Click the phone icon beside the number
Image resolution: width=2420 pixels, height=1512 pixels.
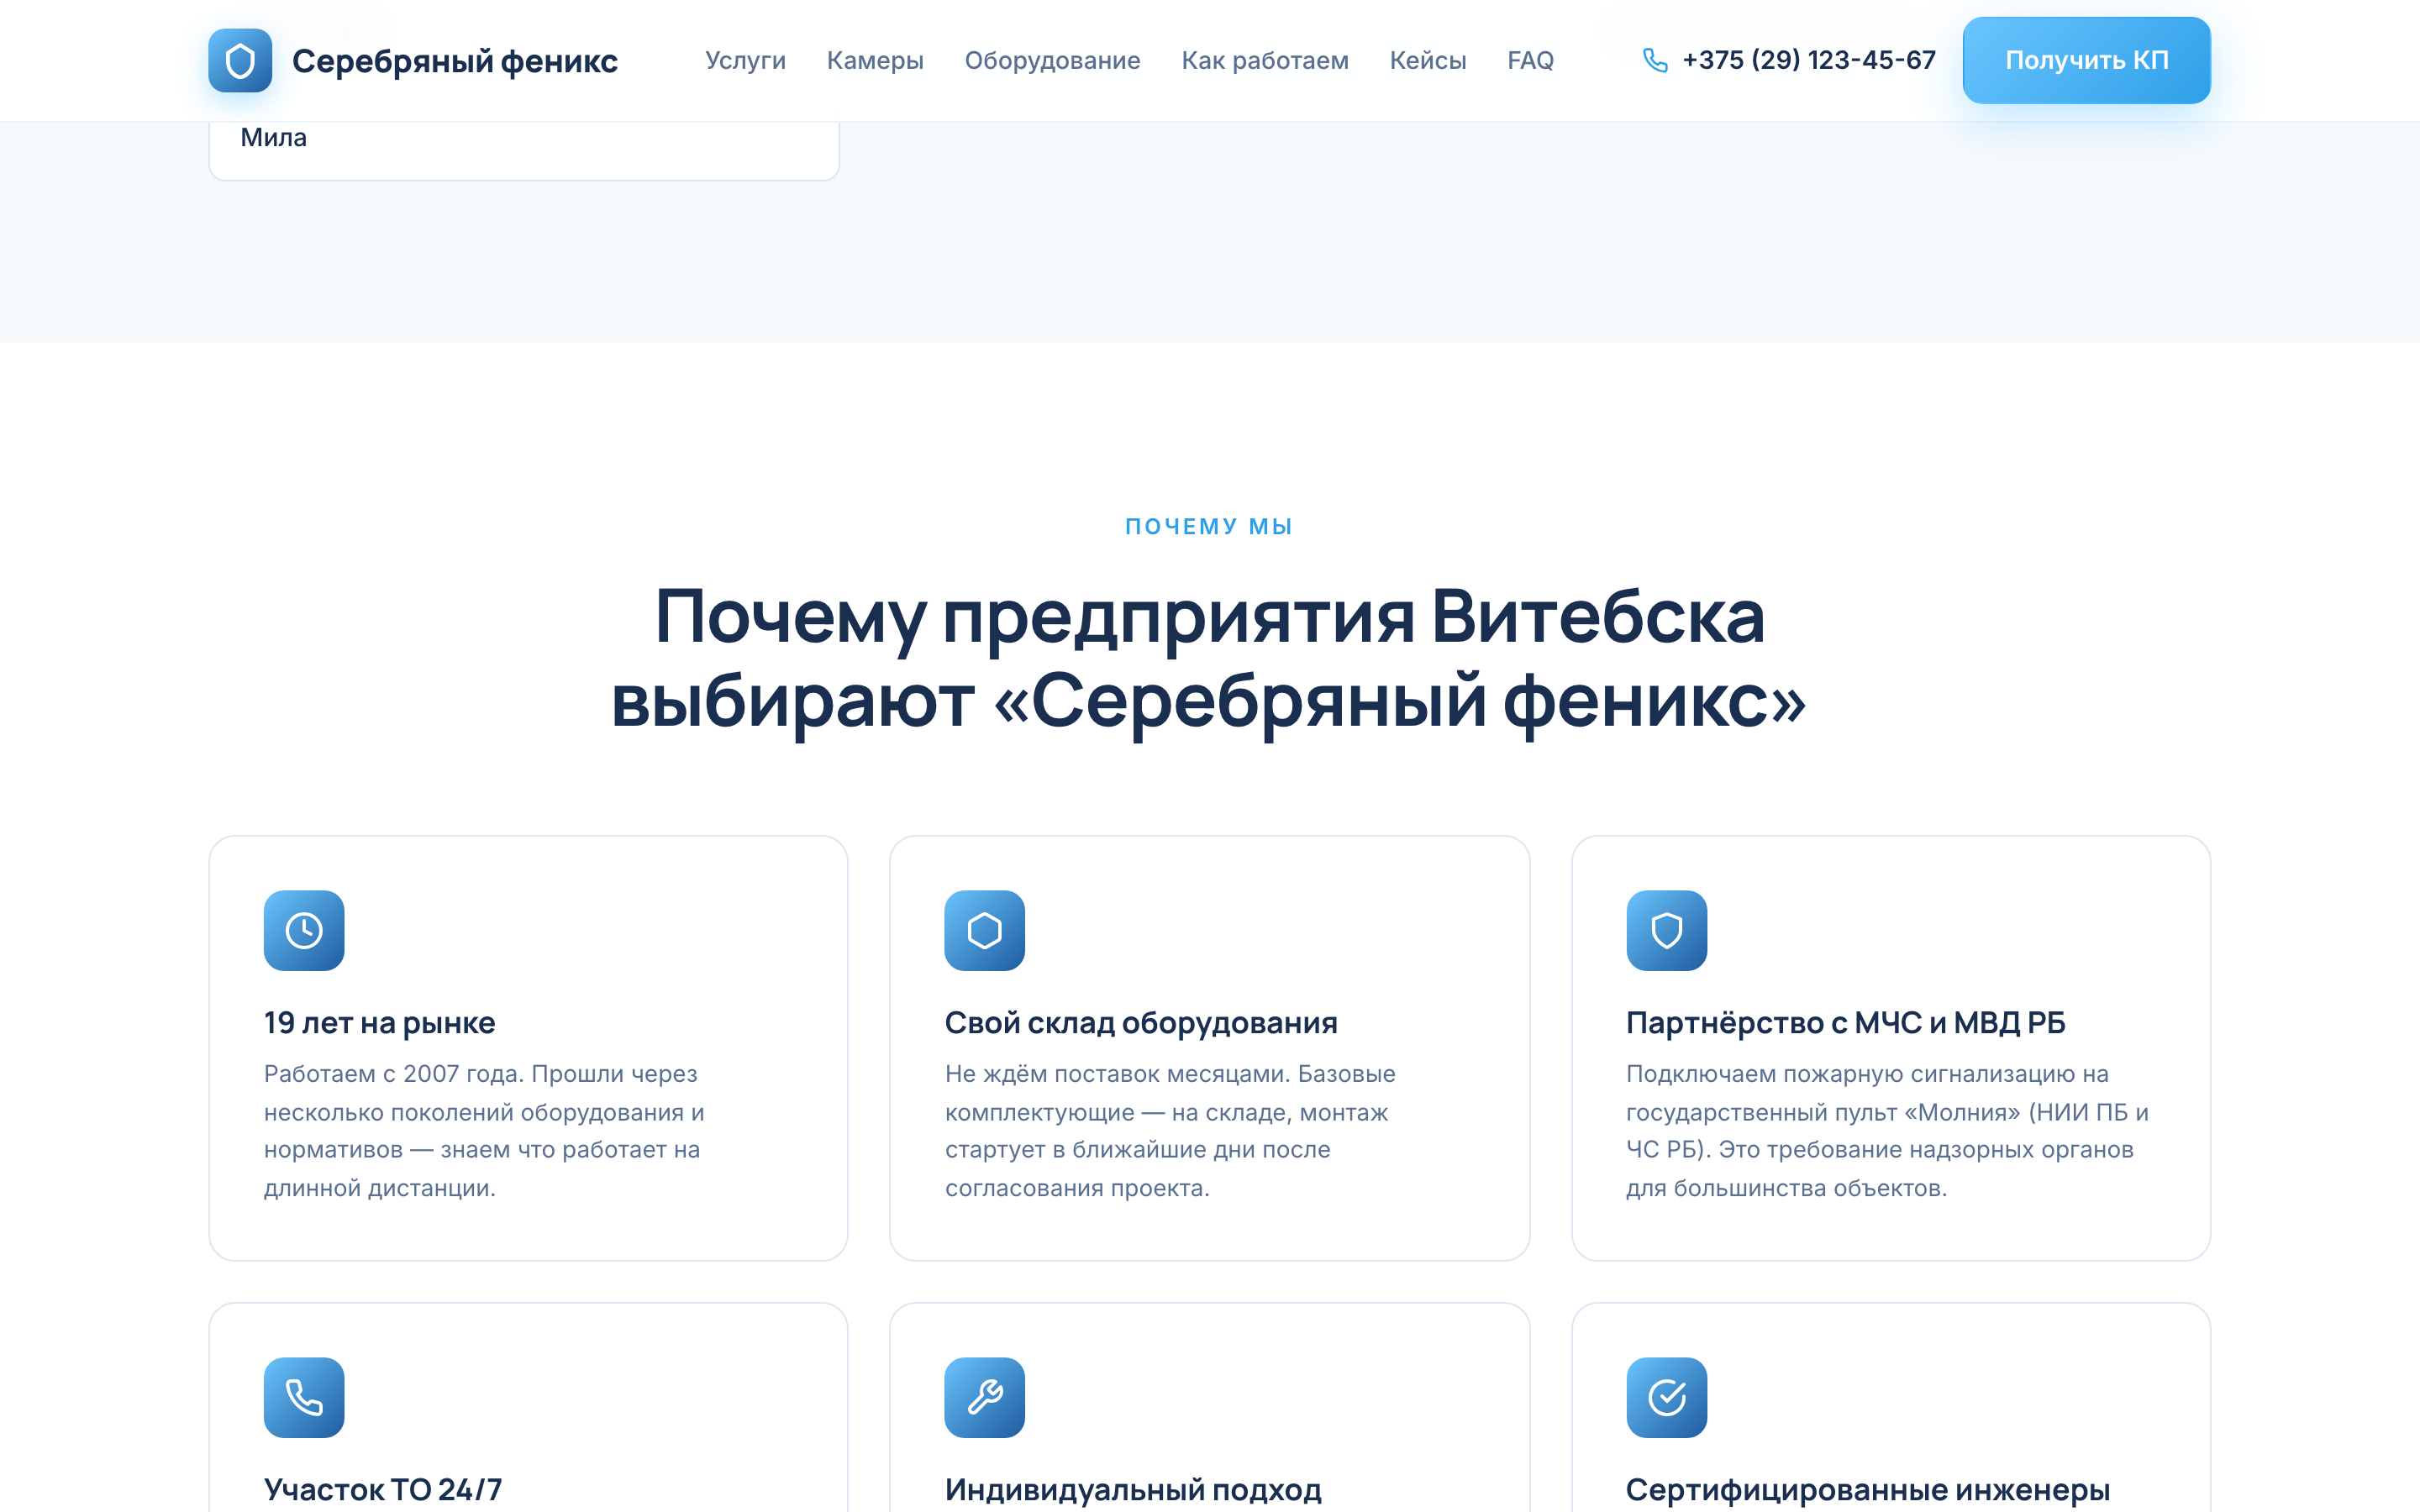[x=1655, y=60]
